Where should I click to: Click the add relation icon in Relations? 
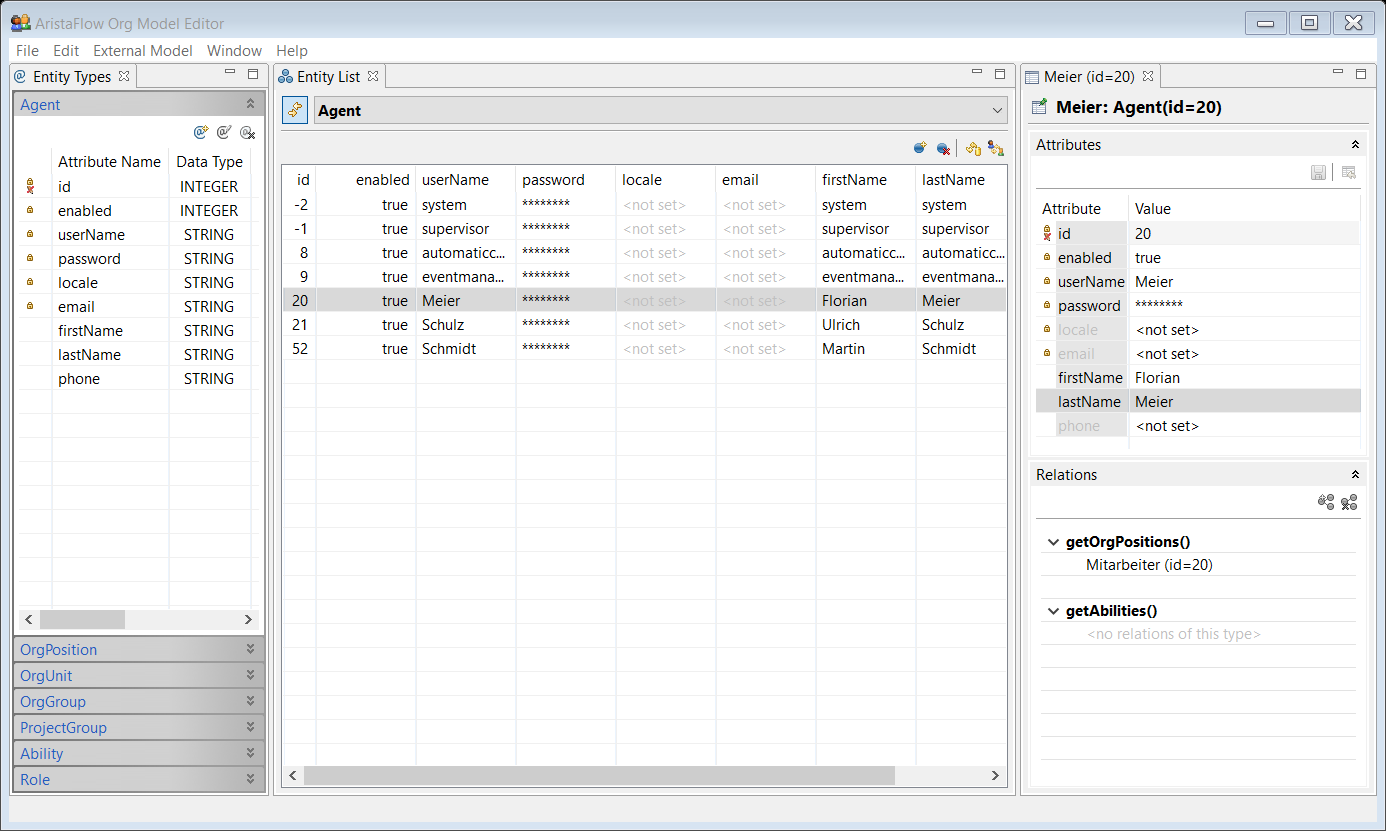tap(1326, 502)
